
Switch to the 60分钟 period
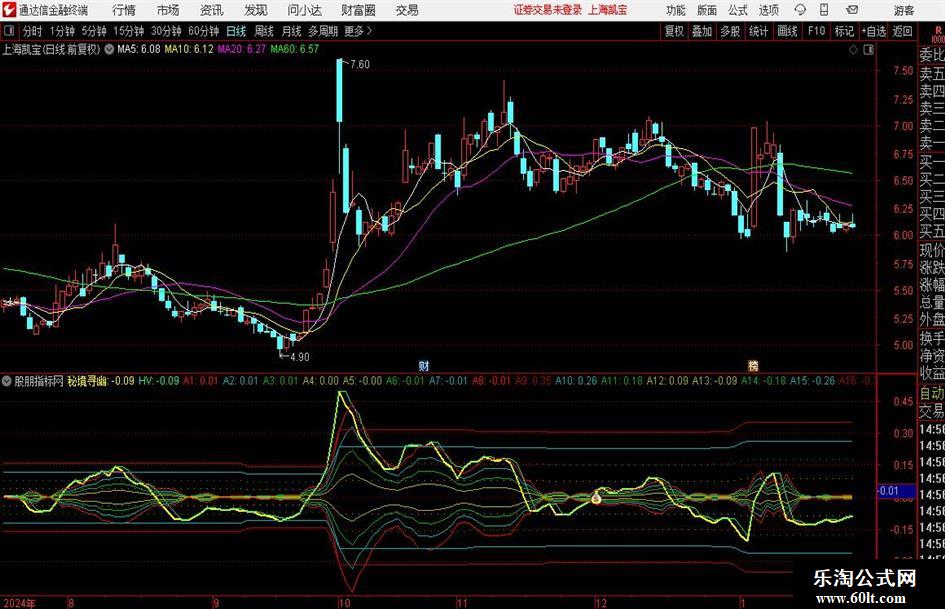pyautogui.click(x=203, y=31)
